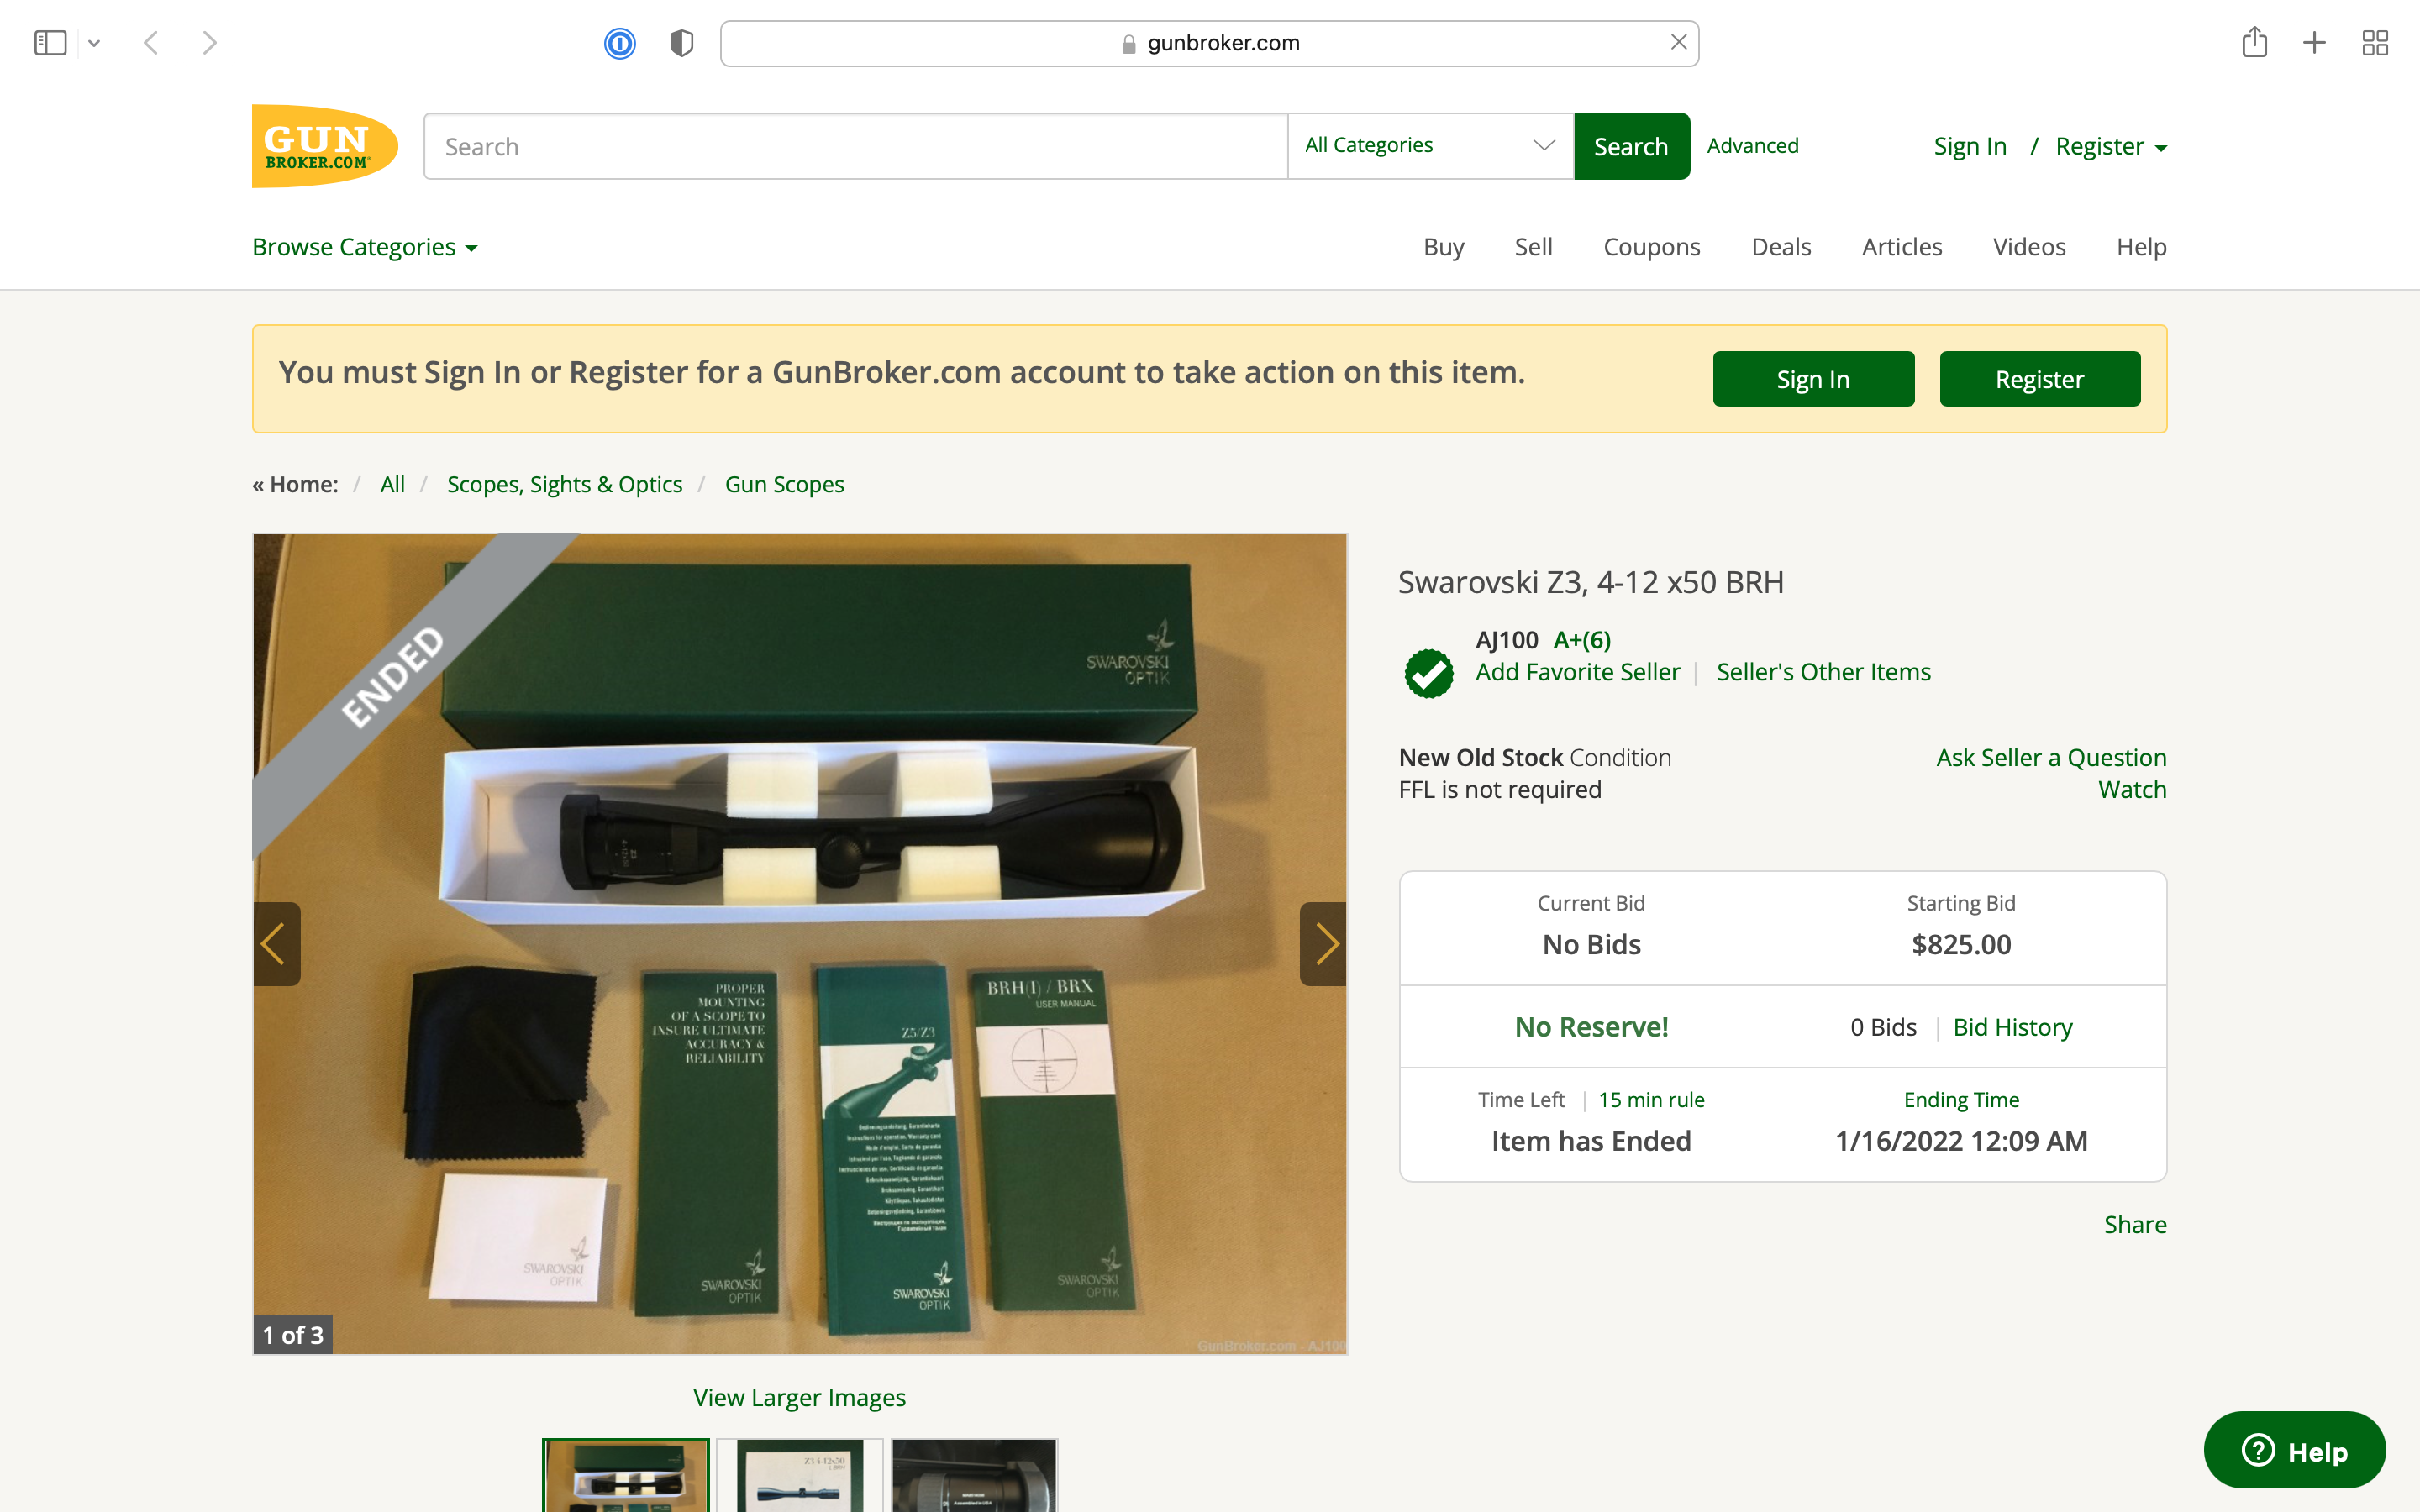Show next image with right arrow

pyautogui.click(x=1323, y=944)
